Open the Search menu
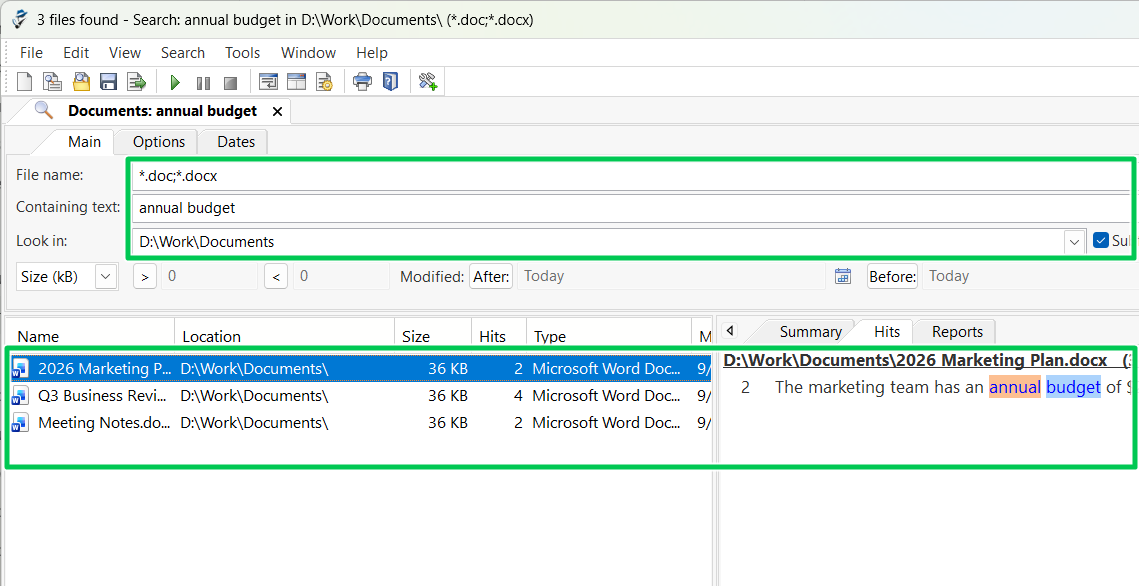This screenshot has width=1139, height=586. pos(183,53)
